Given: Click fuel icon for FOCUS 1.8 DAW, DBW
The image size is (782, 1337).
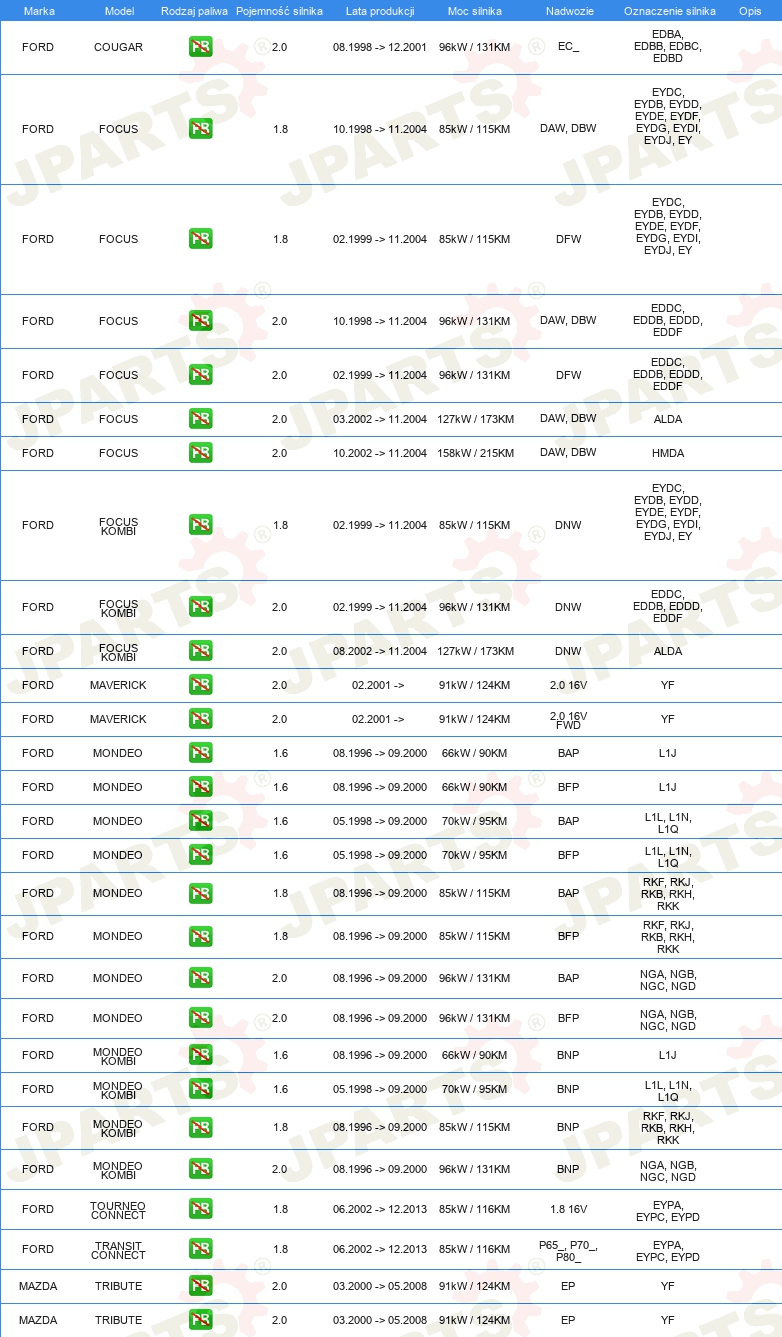Looking at the screenshot, I should pos(201,129).
